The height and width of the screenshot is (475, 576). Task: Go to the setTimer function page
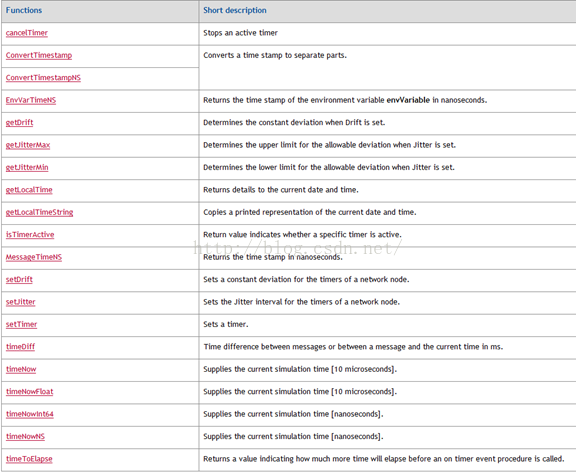[21, 324]
